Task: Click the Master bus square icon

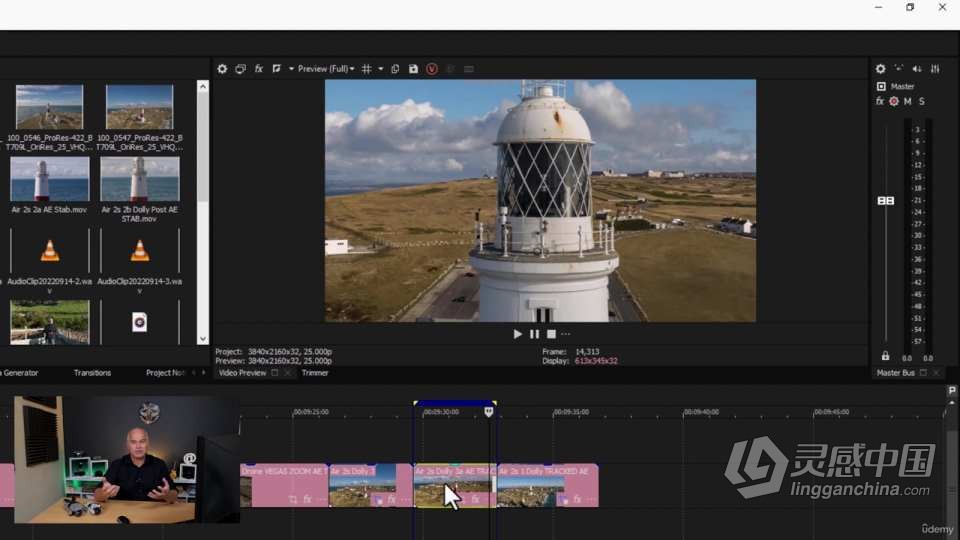Action: (x=881, y=86)
